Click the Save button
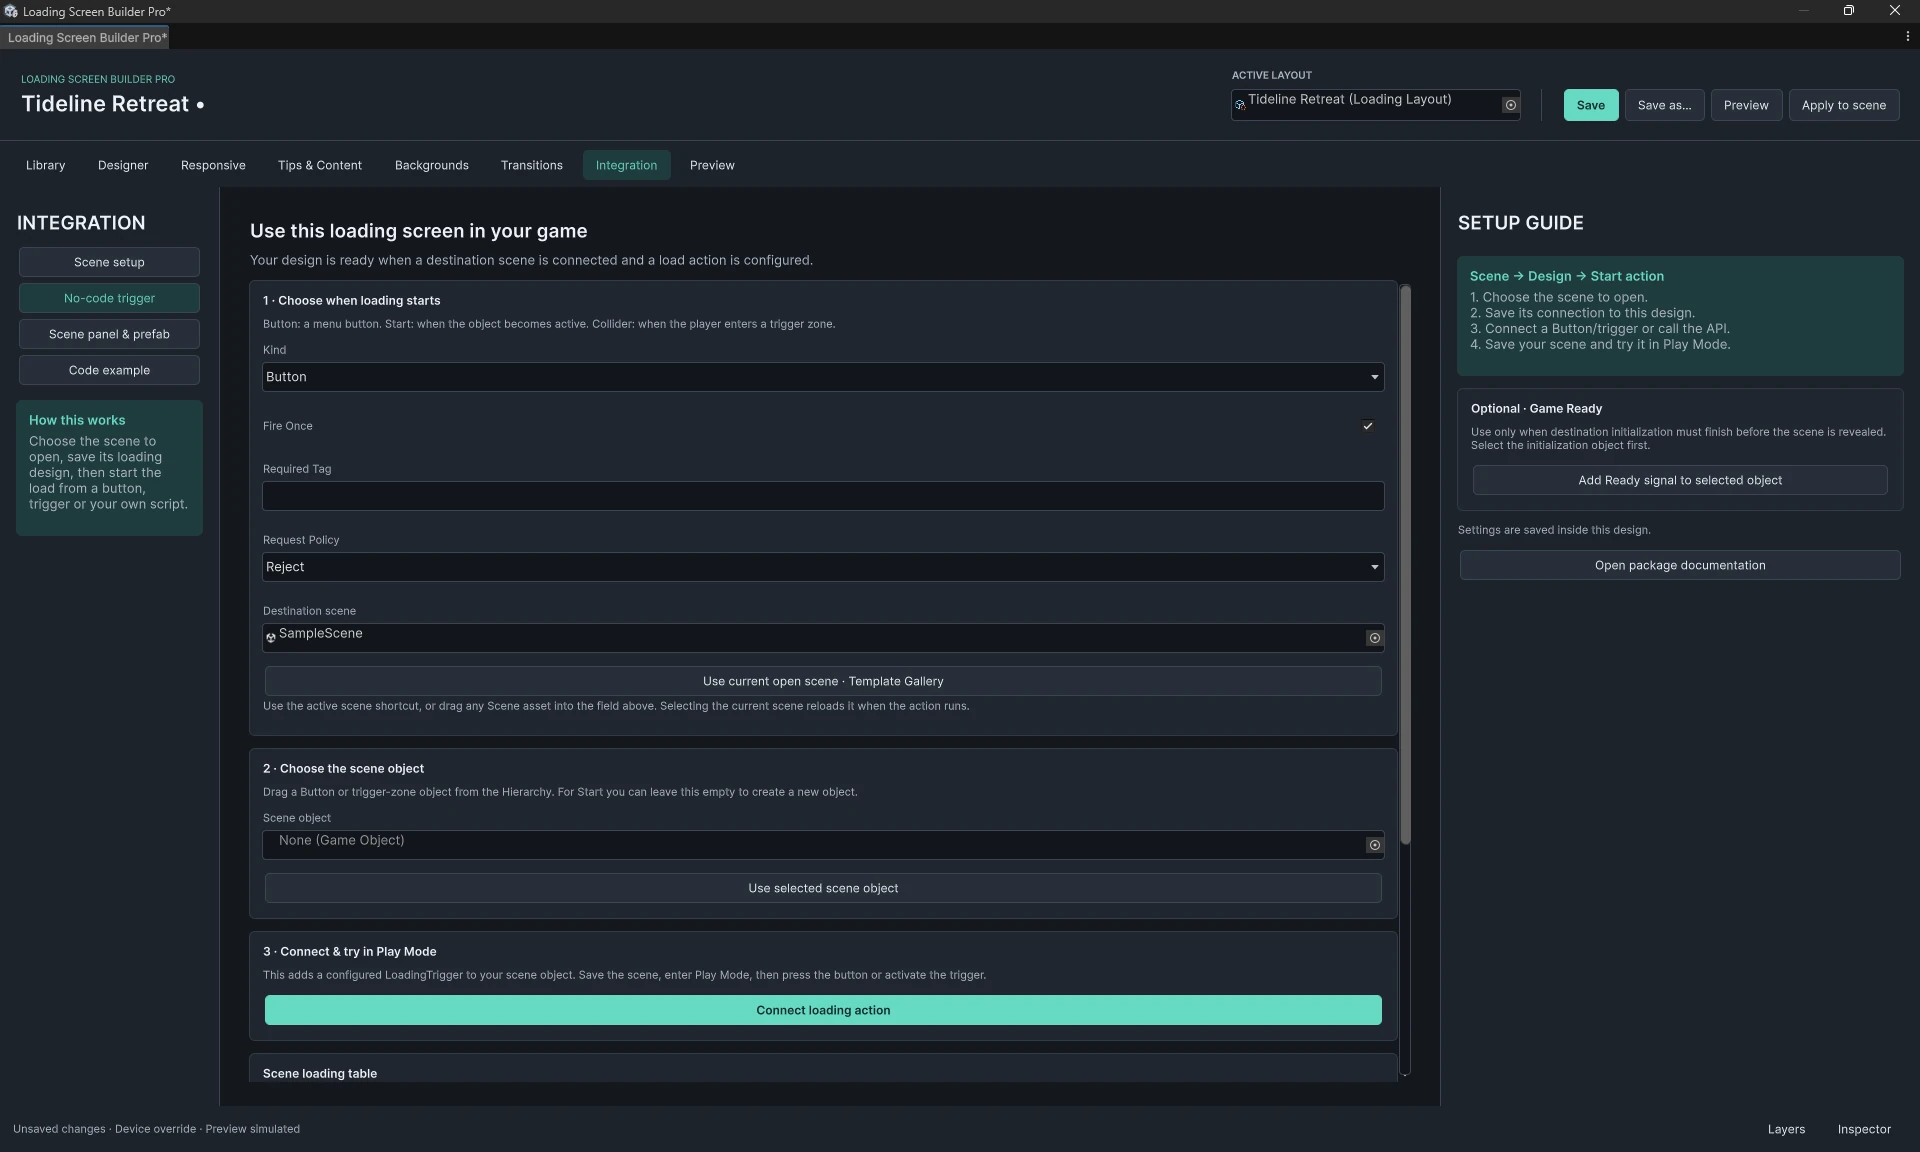 click(1591, 105)
